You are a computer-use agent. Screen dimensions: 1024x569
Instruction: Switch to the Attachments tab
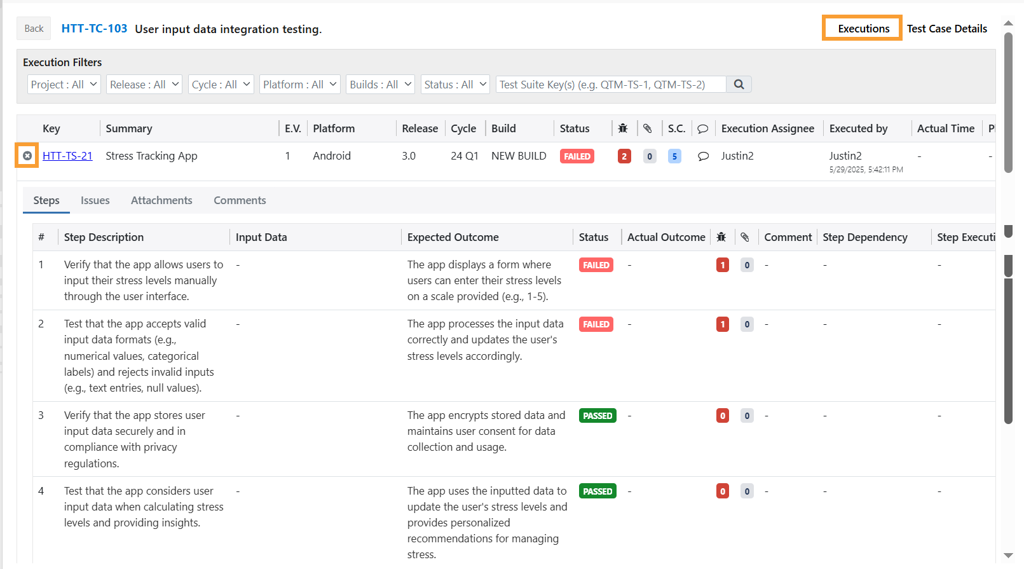[x=161, y=201]
